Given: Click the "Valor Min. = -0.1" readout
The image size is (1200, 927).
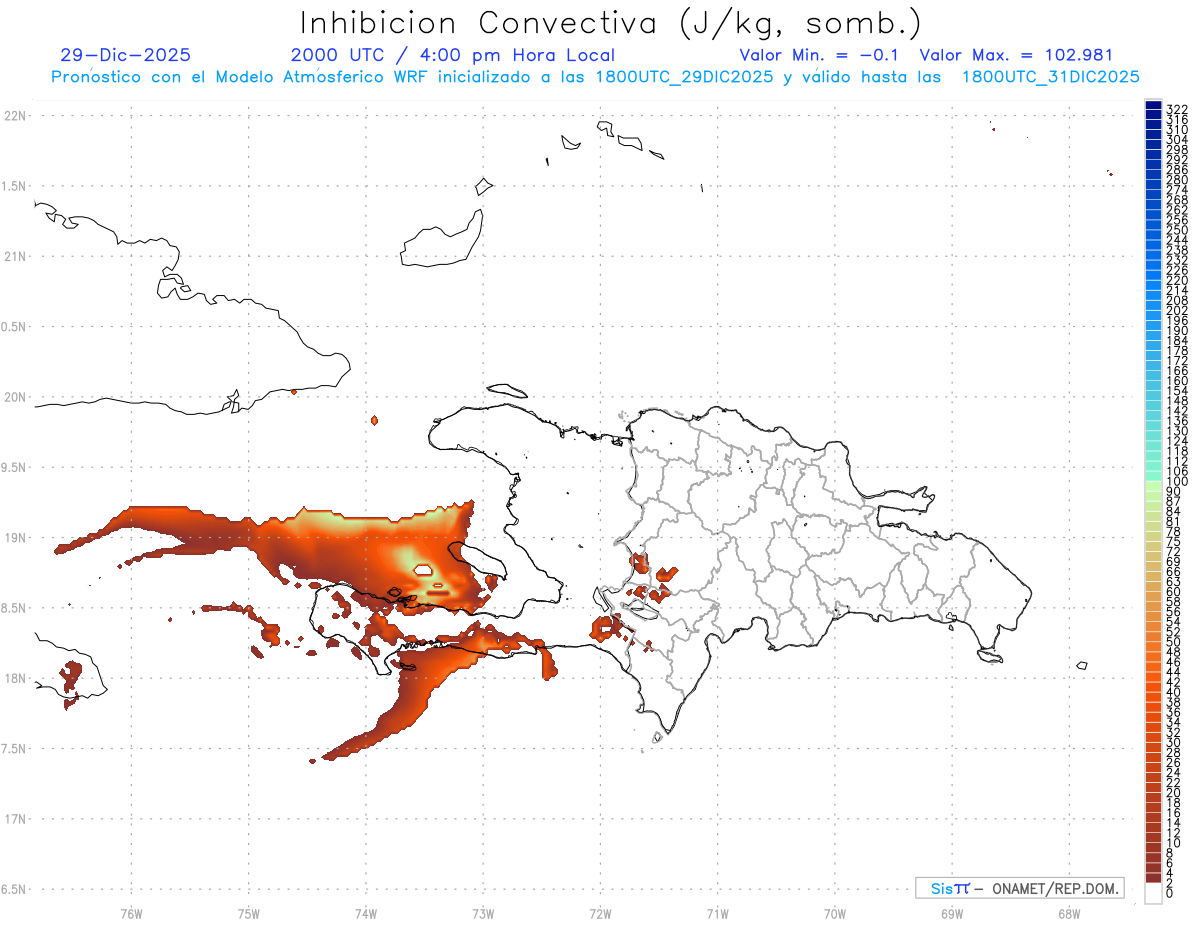Looking at the screenshot, I should pyautogui.click(x=818, y=56).
